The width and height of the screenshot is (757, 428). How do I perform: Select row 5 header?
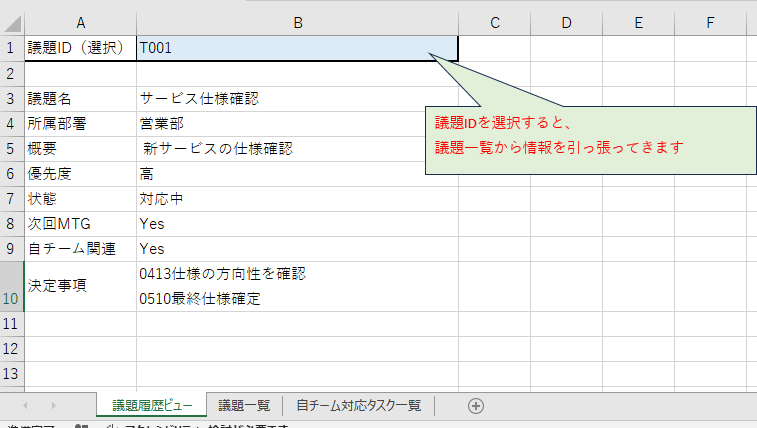pos(12,149)
